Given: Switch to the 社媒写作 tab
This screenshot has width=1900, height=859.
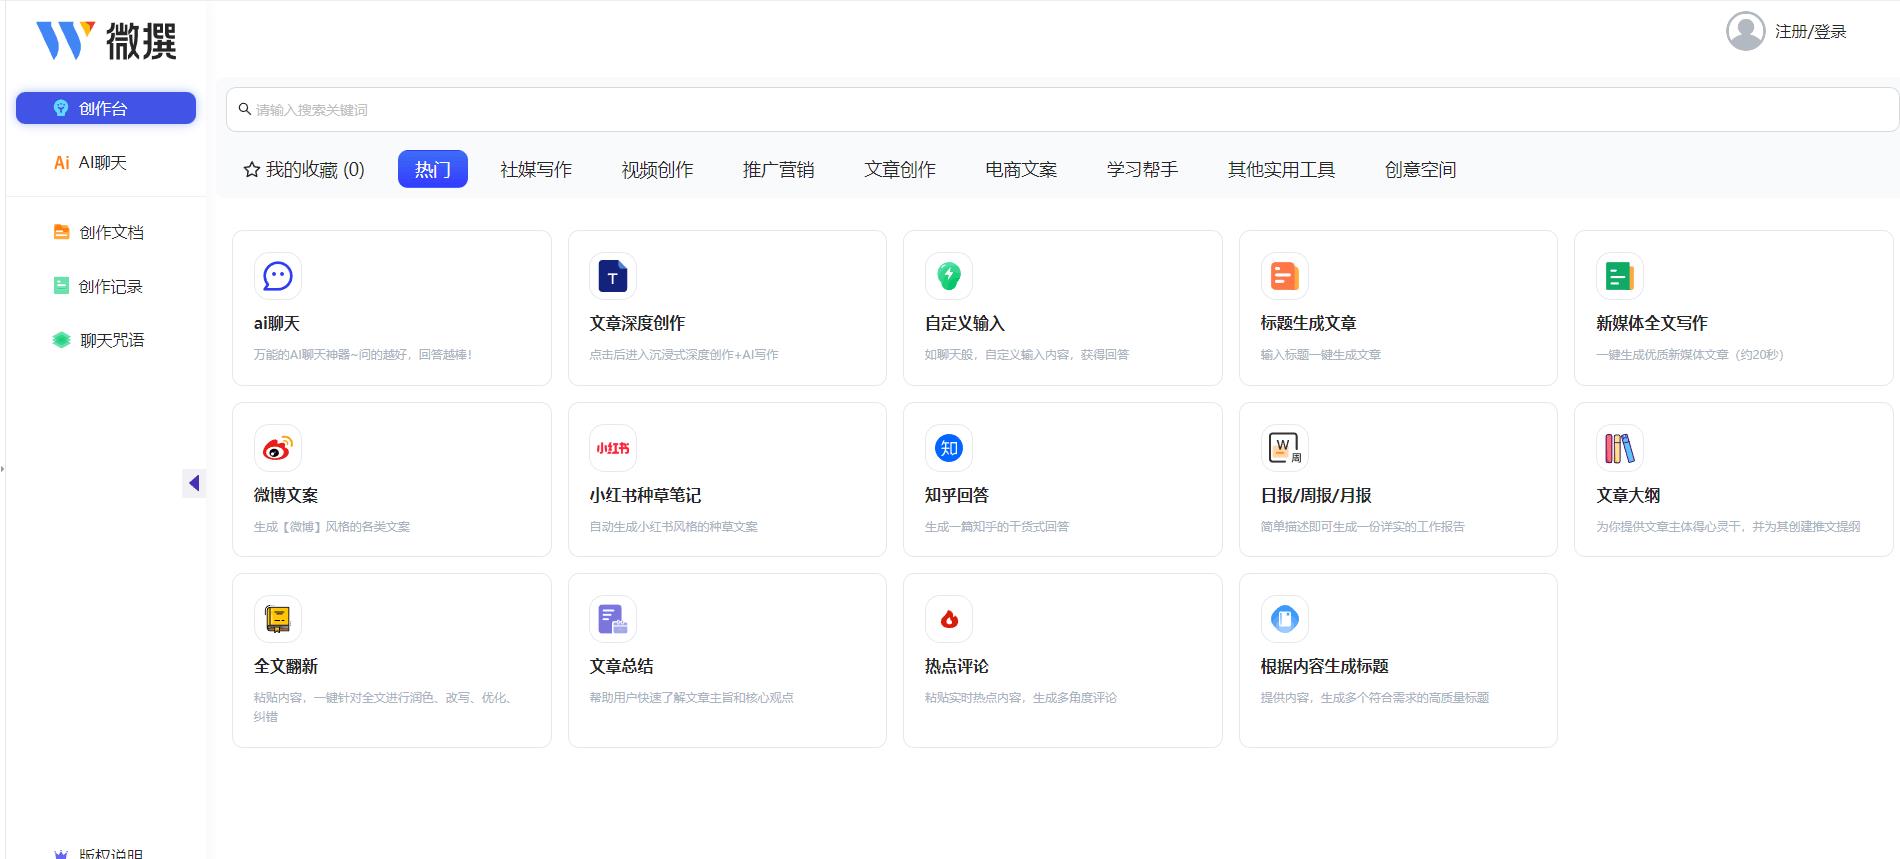Looking at the screenshot, I should (536, 170).
